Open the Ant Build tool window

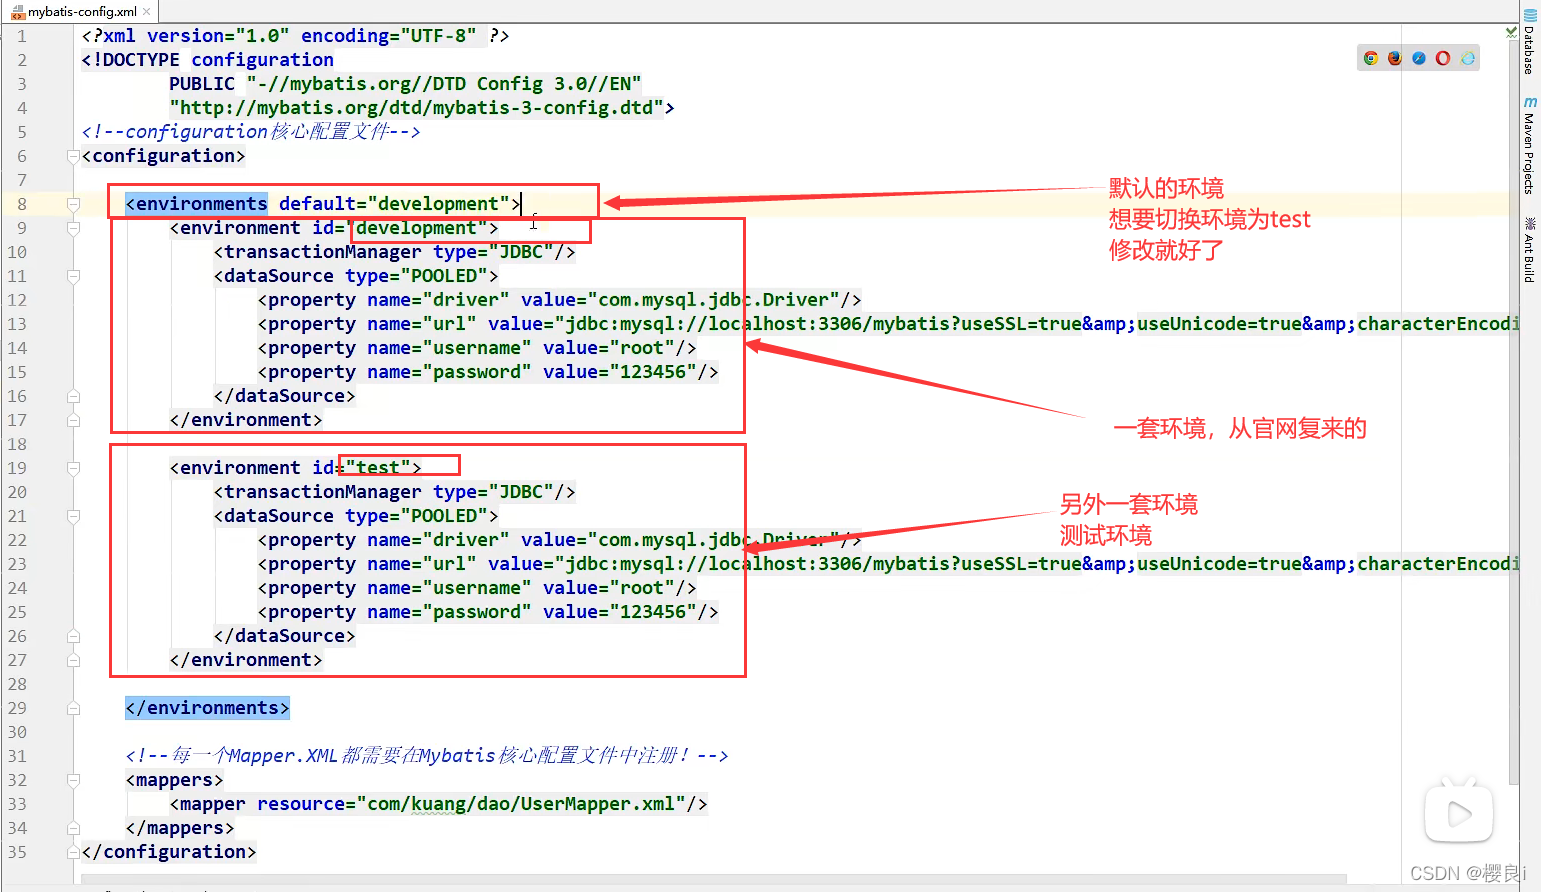[x=1530, y=250]
